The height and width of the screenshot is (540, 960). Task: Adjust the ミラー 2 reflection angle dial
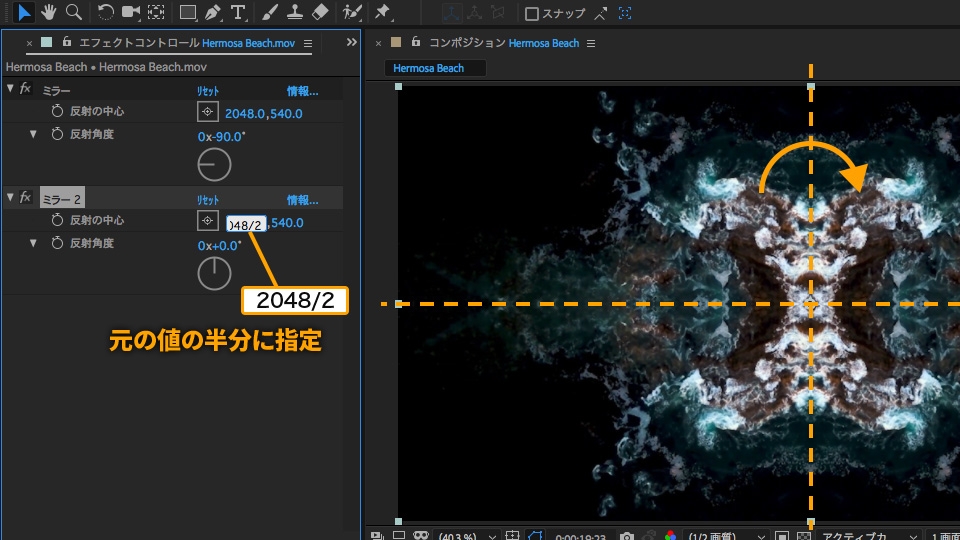pyautogui.click(x=214, y=274)
